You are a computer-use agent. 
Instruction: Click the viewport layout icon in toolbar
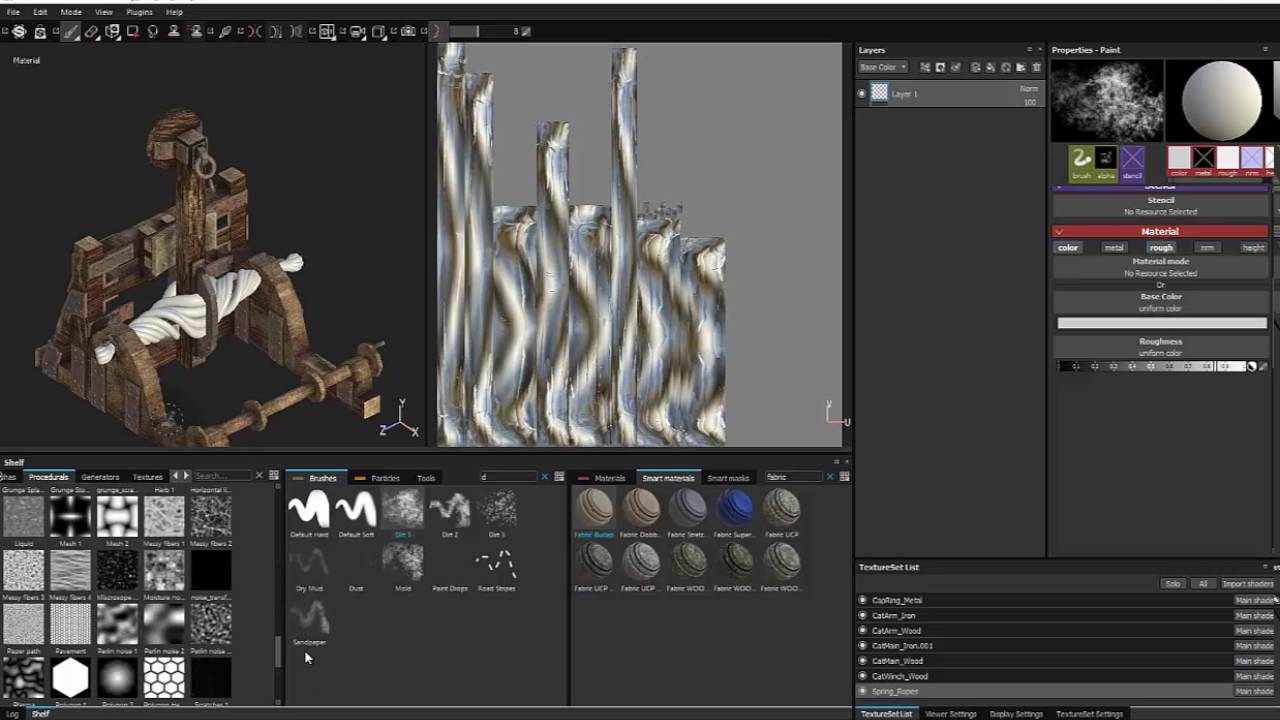pos(327,31)
